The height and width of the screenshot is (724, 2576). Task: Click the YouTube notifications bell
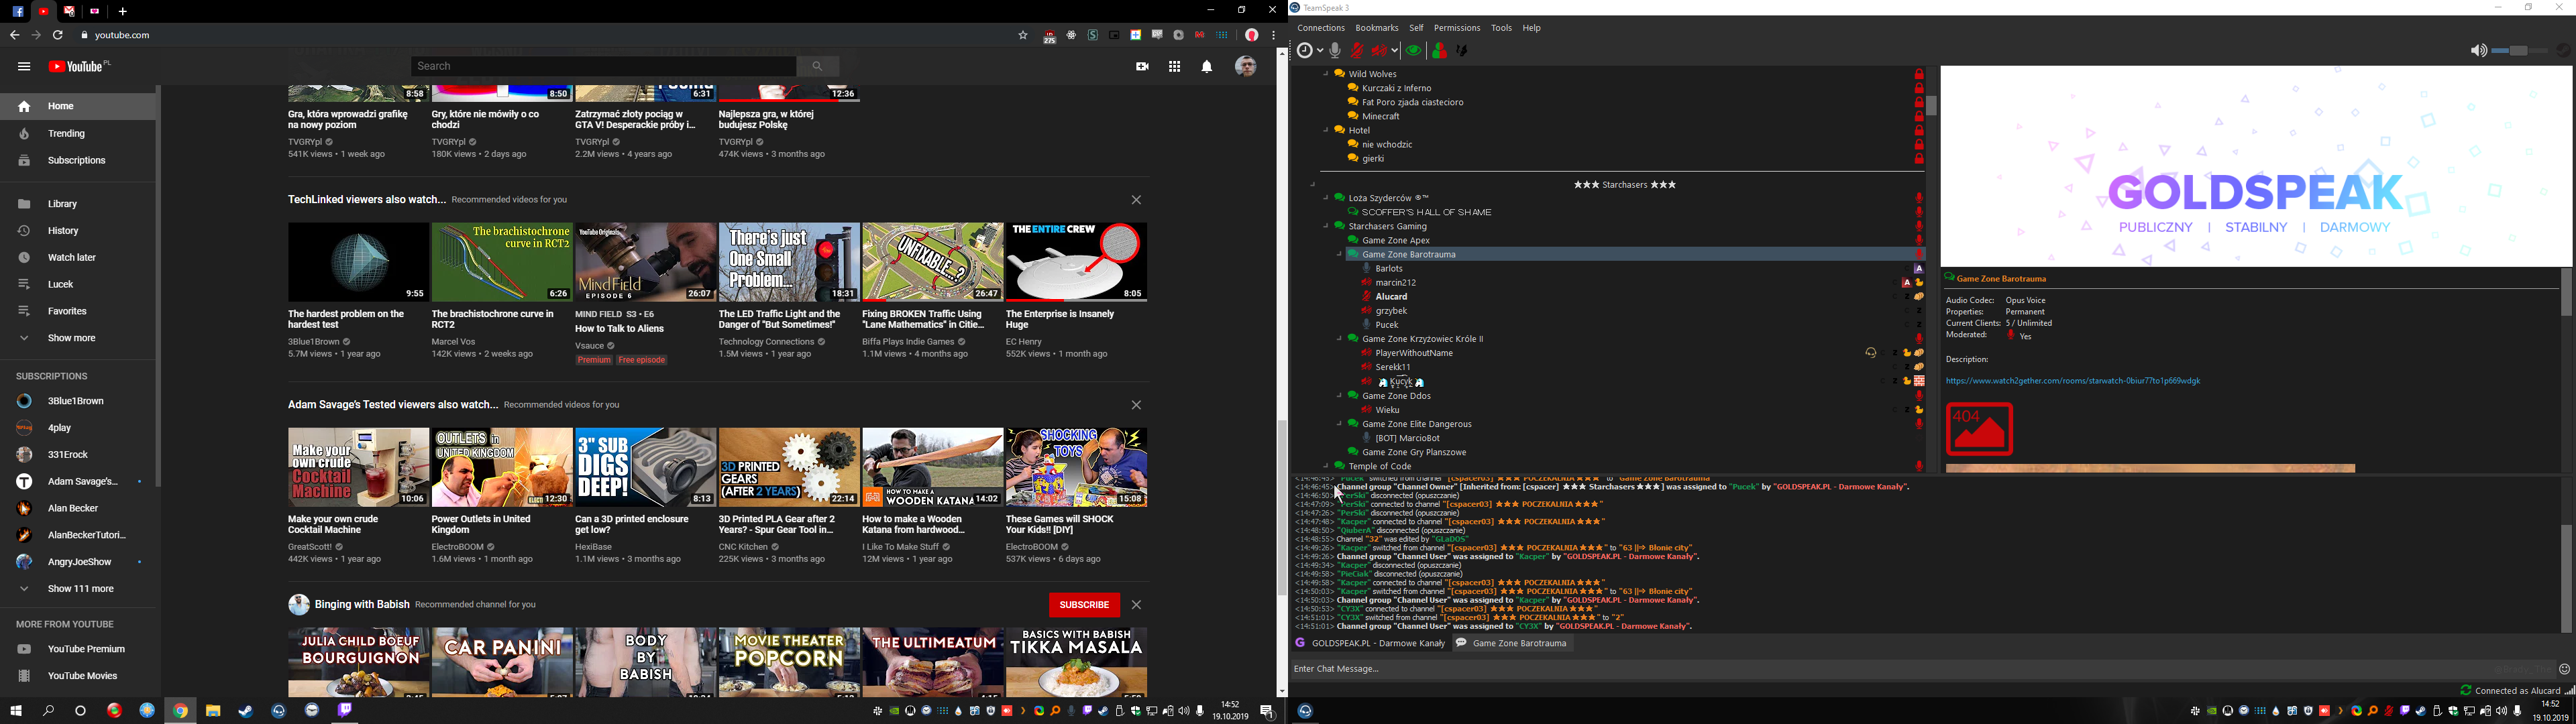pos(1207,67)
